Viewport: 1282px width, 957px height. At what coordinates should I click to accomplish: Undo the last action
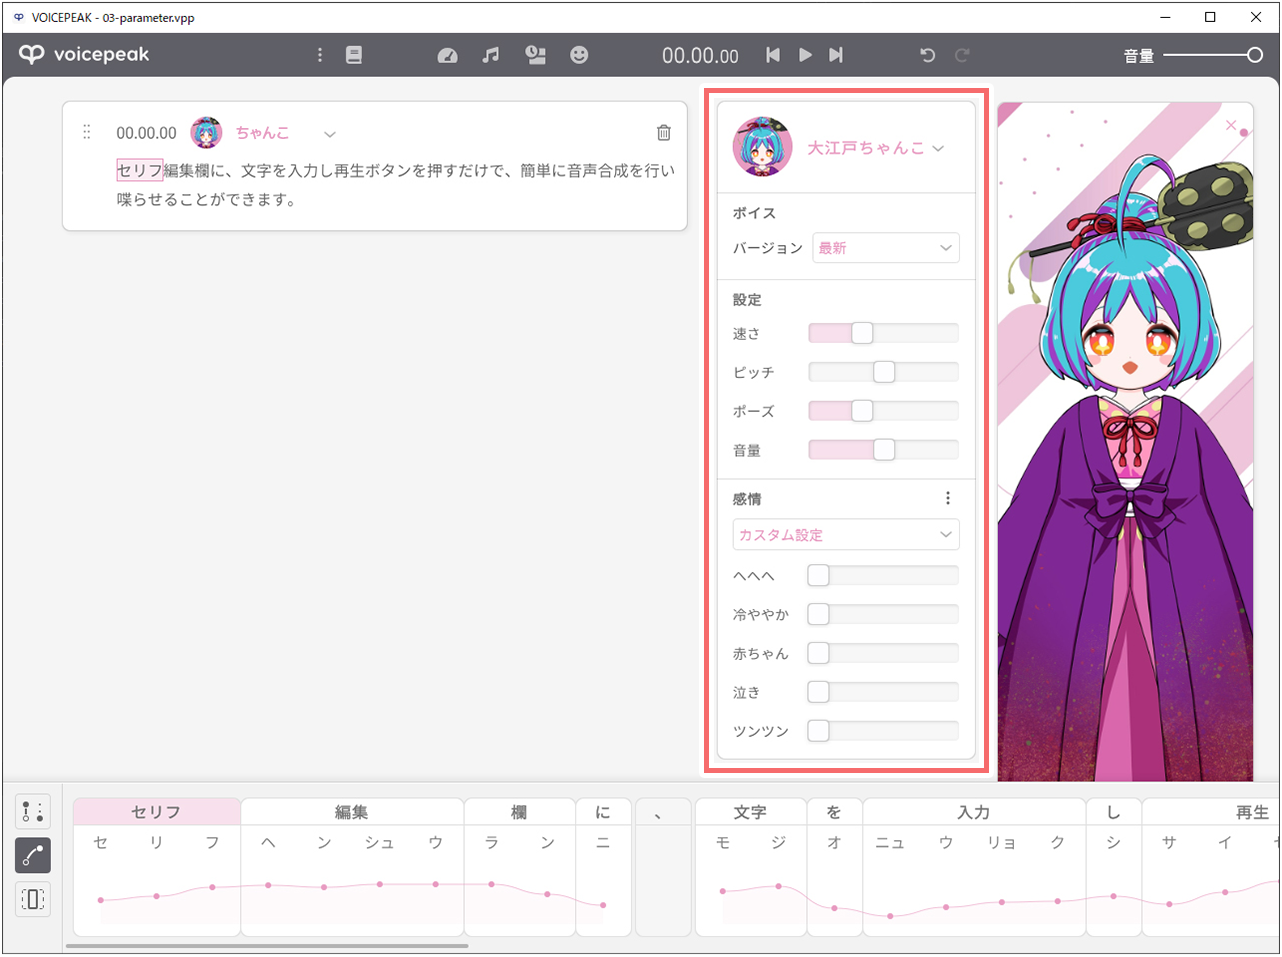927,55
